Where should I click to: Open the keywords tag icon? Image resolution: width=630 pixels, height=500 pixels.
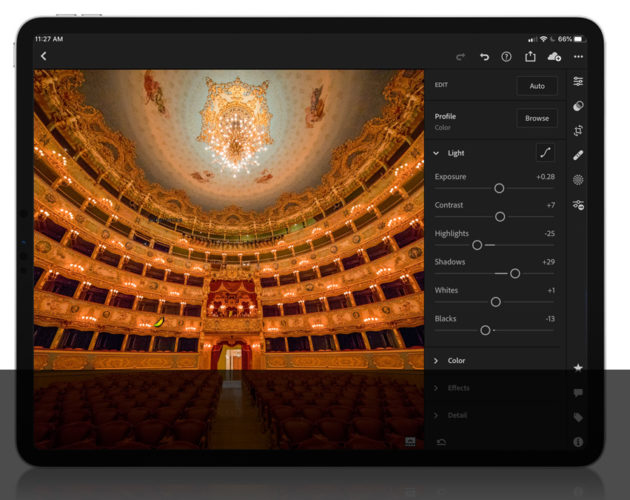coord(578,417)
